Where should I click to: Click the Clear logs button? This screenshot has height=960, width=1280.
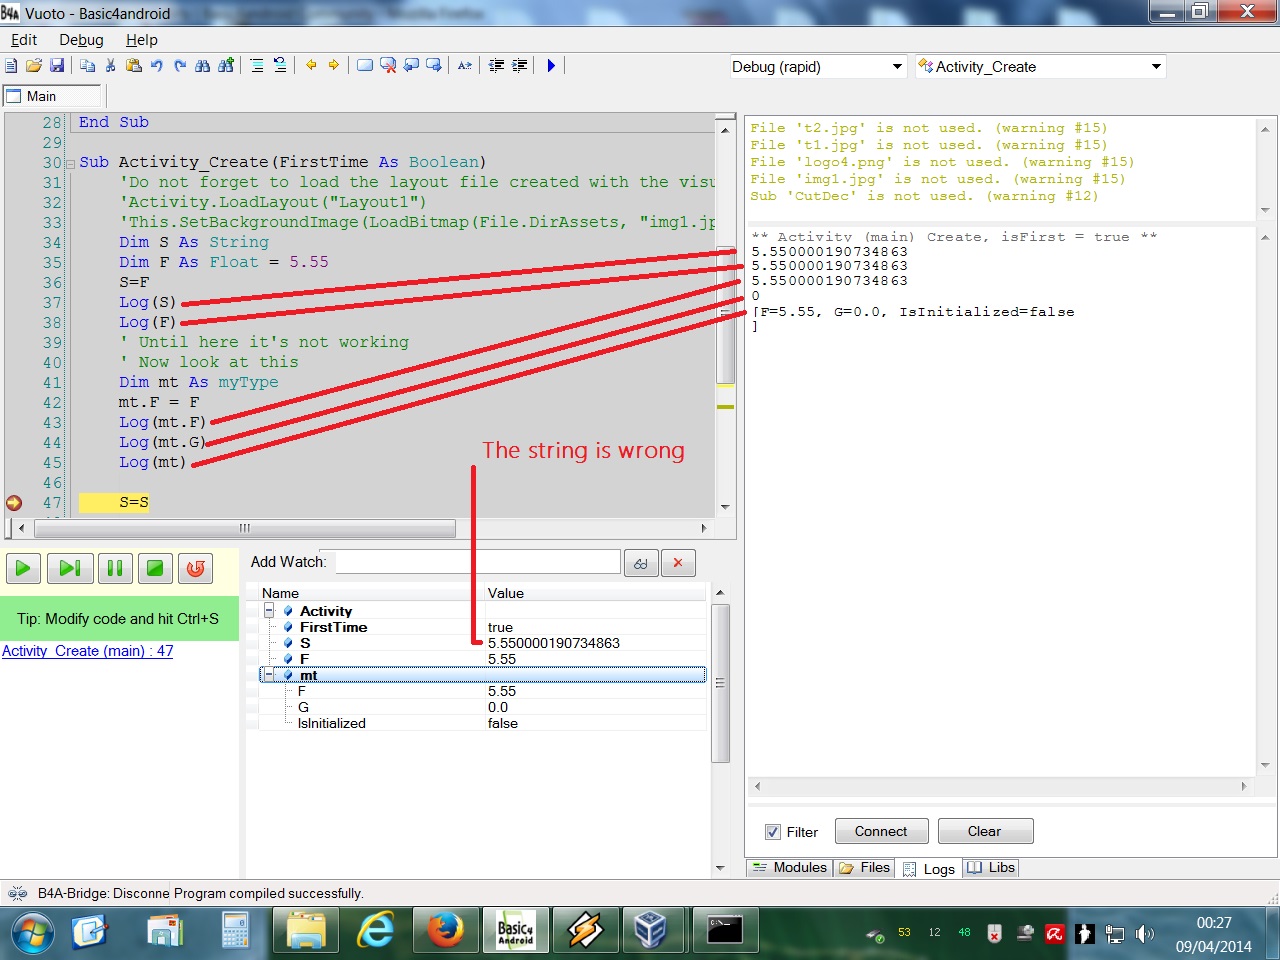click(x=984, y=831)
